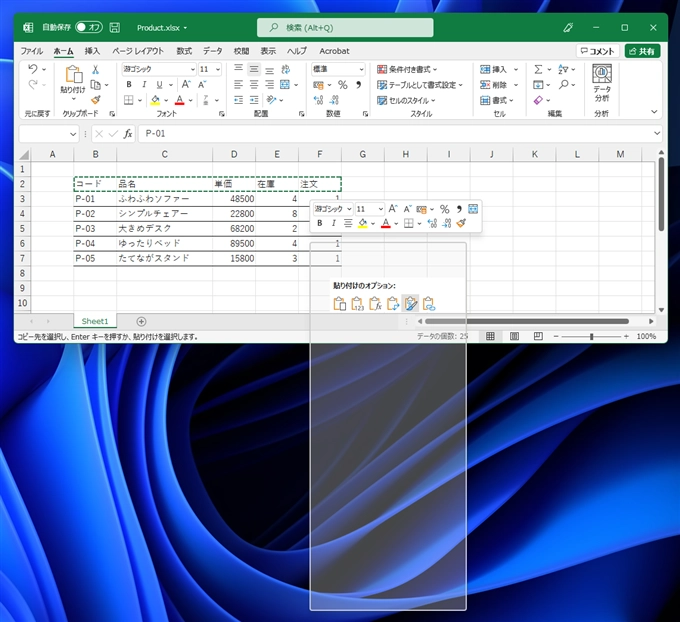680x622 pixels.
Task: Switch to the Acrobat ribbon tab
Action: coord(334,51)
